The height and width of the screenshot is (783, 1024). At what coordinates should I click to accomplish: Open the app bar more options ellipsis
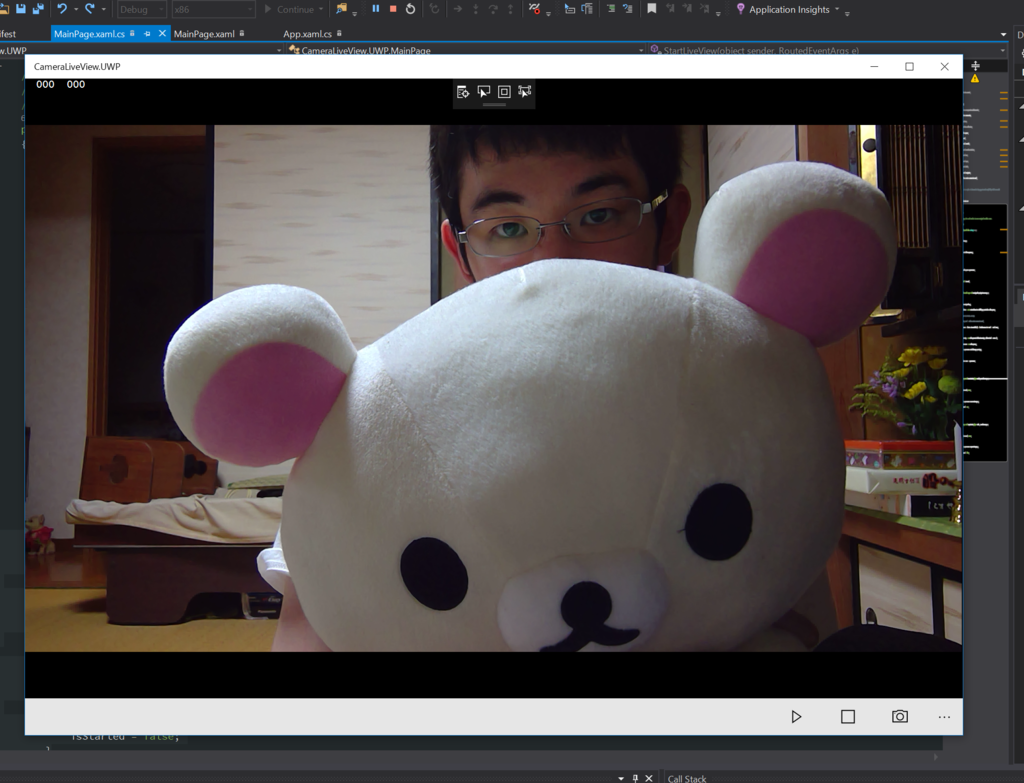click(x=944, y=716)
